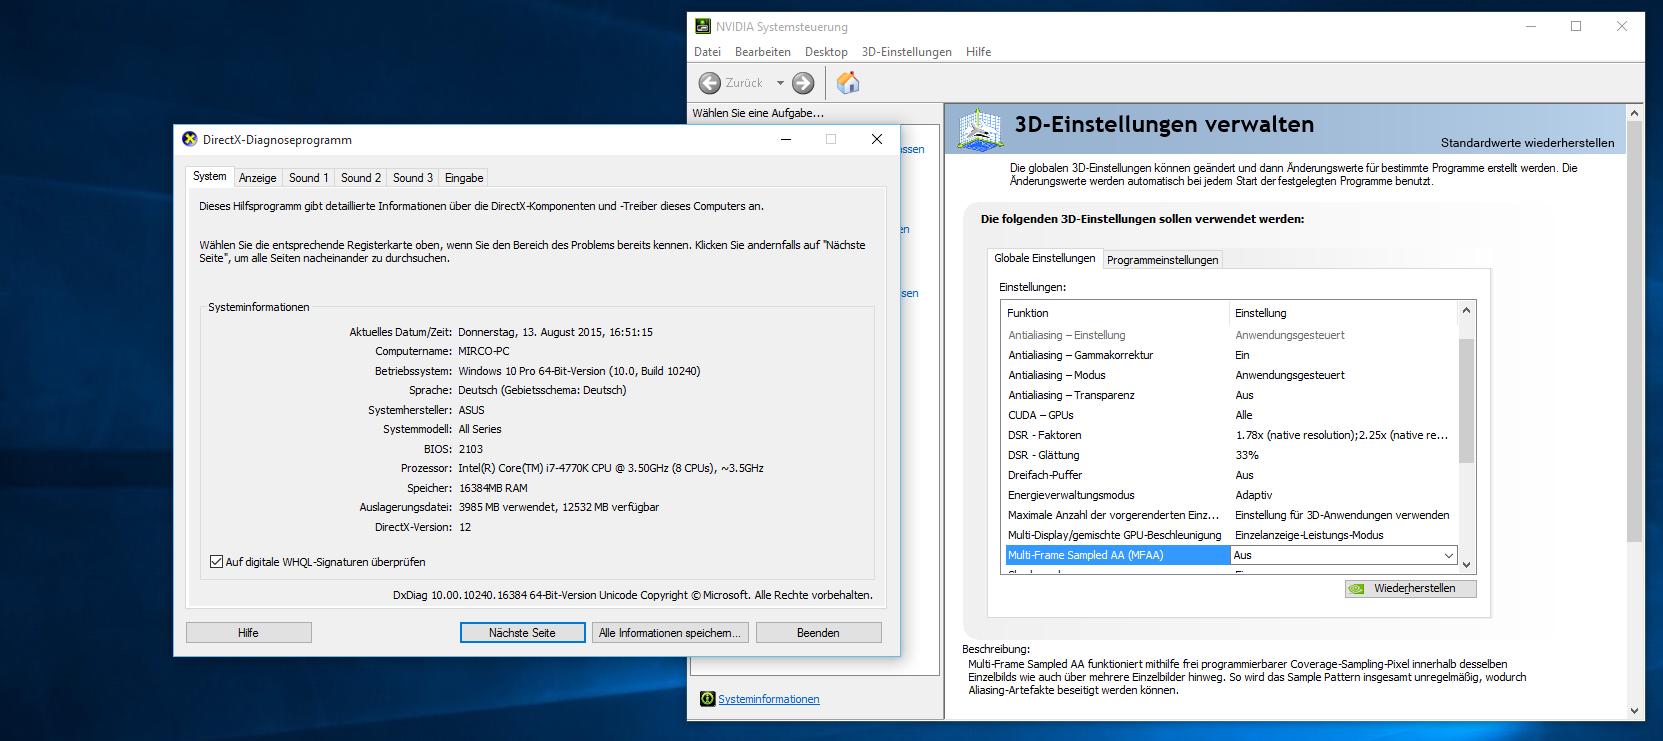Select the DSR - Glättung row
1663x741 pixels.
(1230, 455)
